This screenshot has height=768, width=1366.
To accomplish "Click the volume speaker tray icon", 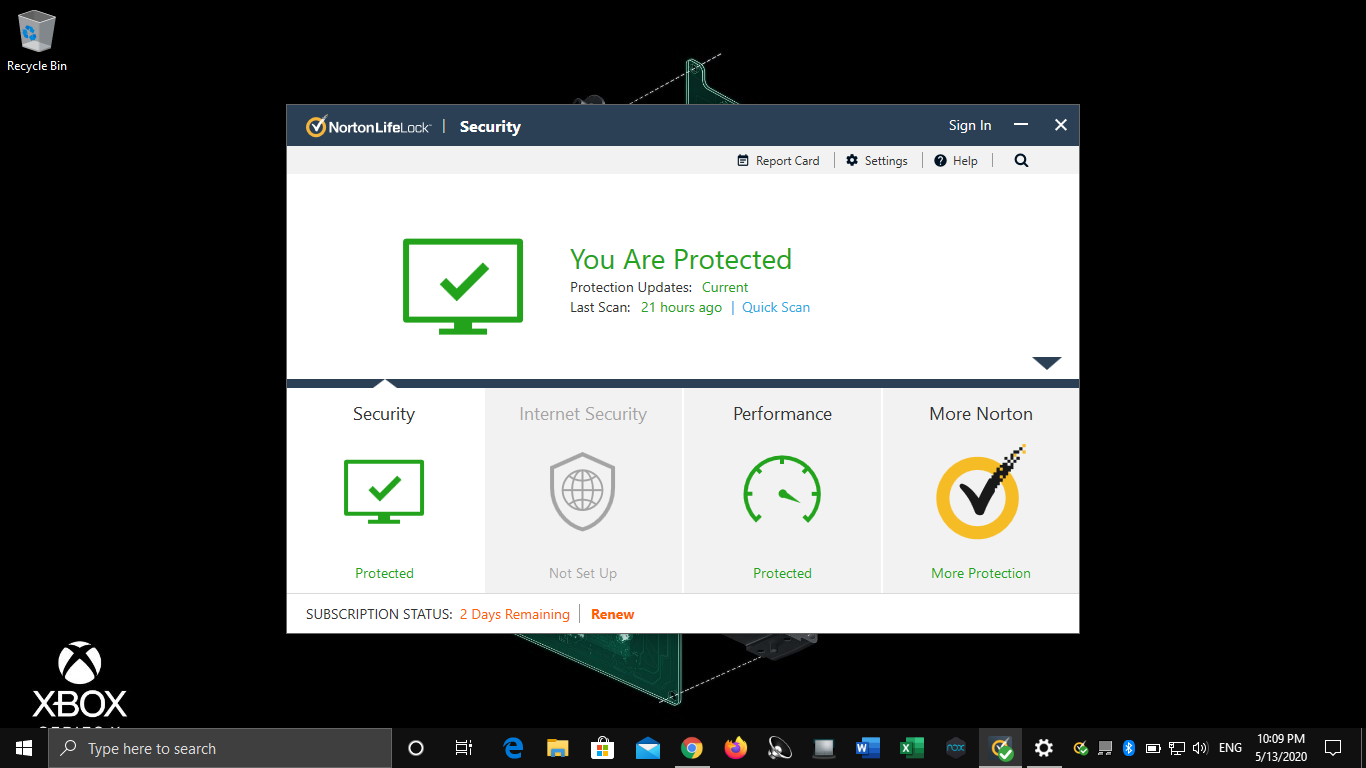I will [x=1201, y=748].
